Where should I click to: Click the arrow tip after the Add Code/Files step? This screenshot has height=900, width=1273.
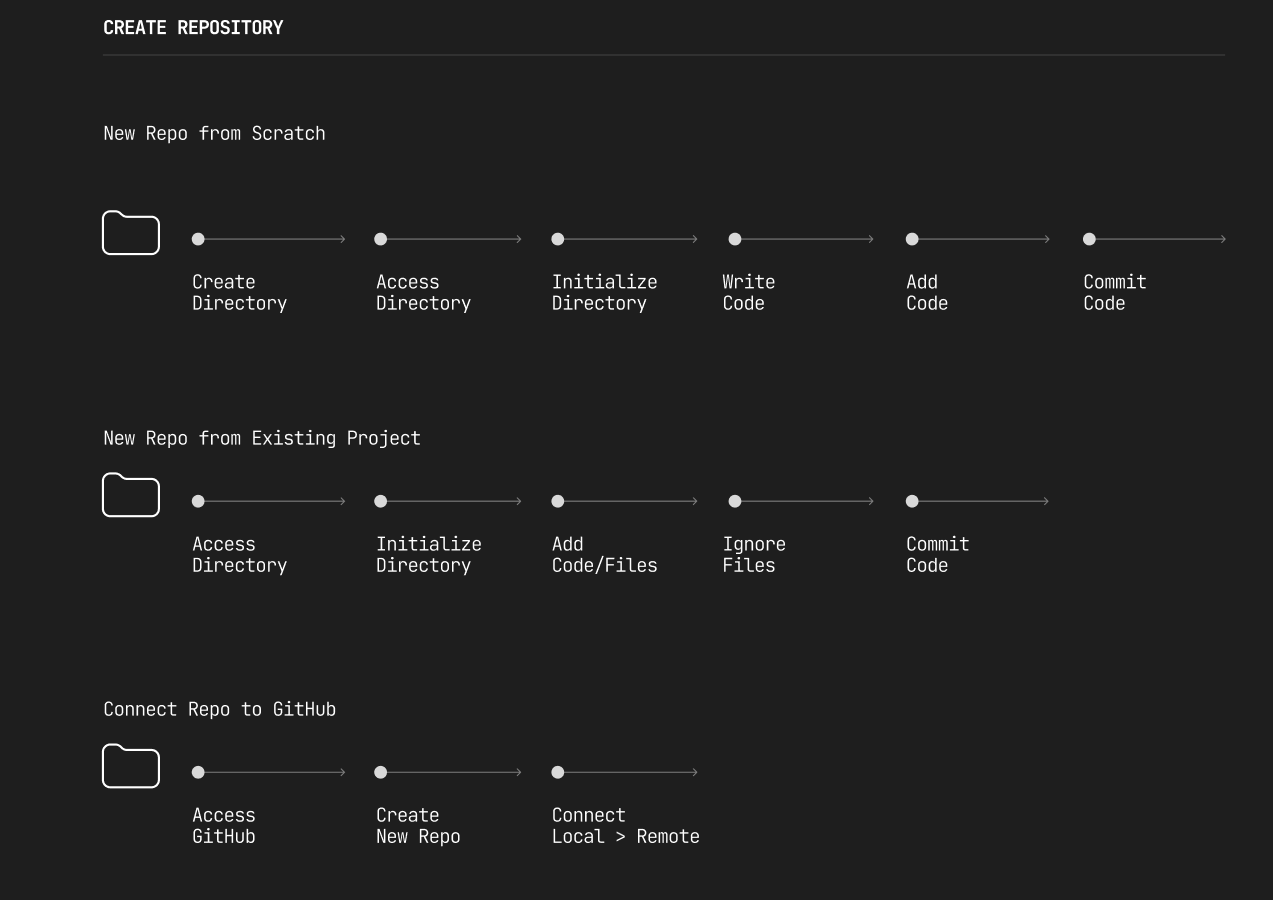pyautogui.click(x=694, y=501)
